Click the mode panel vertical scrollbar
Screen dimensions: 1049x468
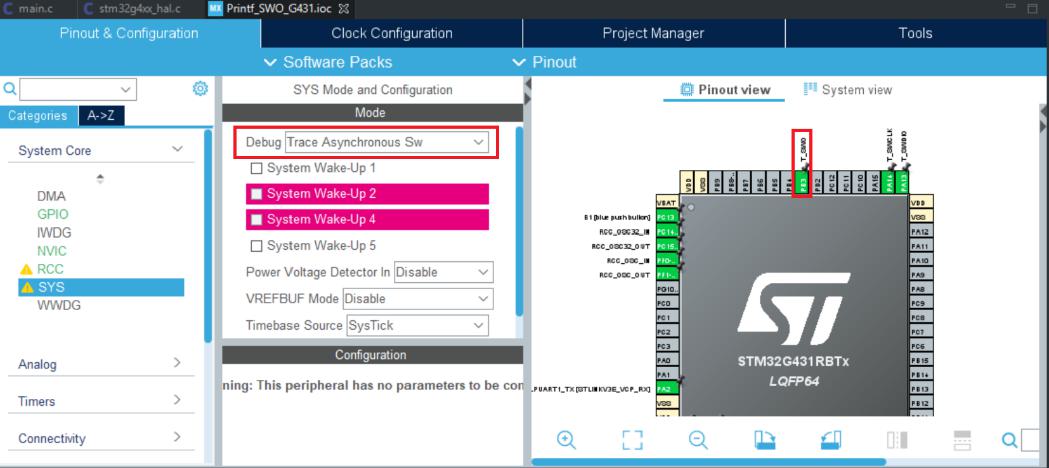pos(519,221)
